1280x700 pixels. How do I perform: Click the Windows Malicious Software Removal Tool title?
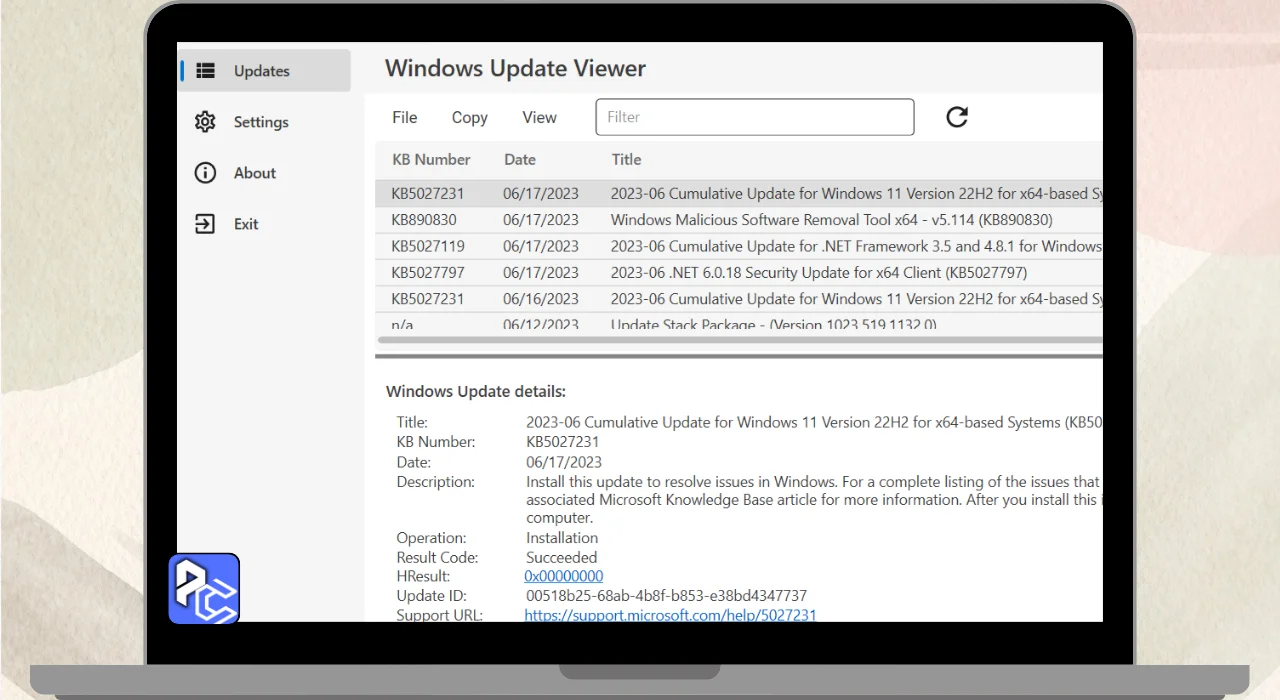tap(831, 220)
